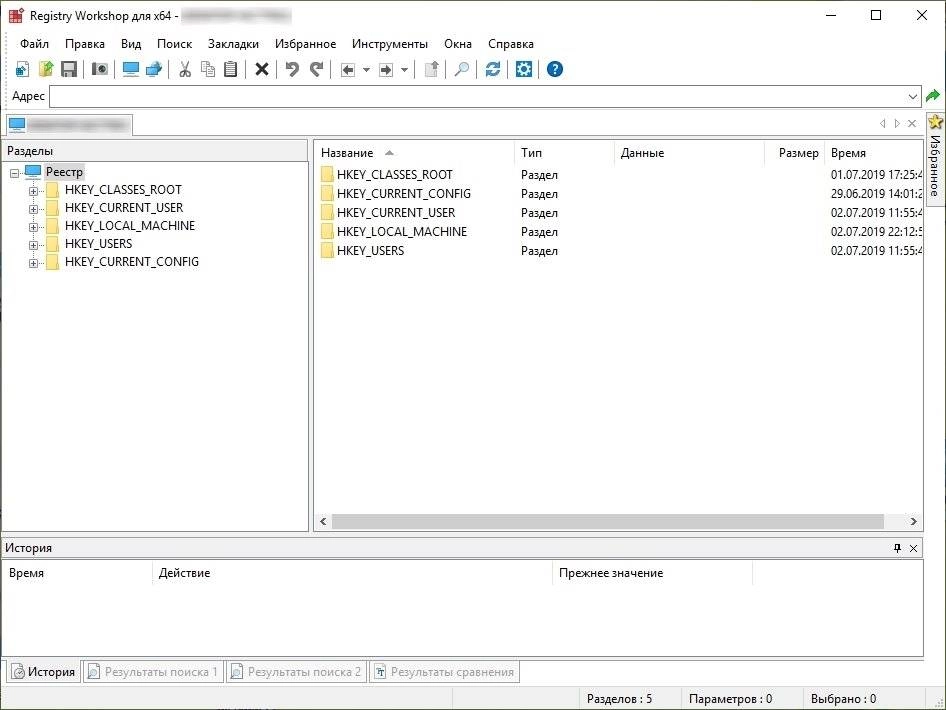
Task: Click the new registry file icon
Action: coord(22,69)
